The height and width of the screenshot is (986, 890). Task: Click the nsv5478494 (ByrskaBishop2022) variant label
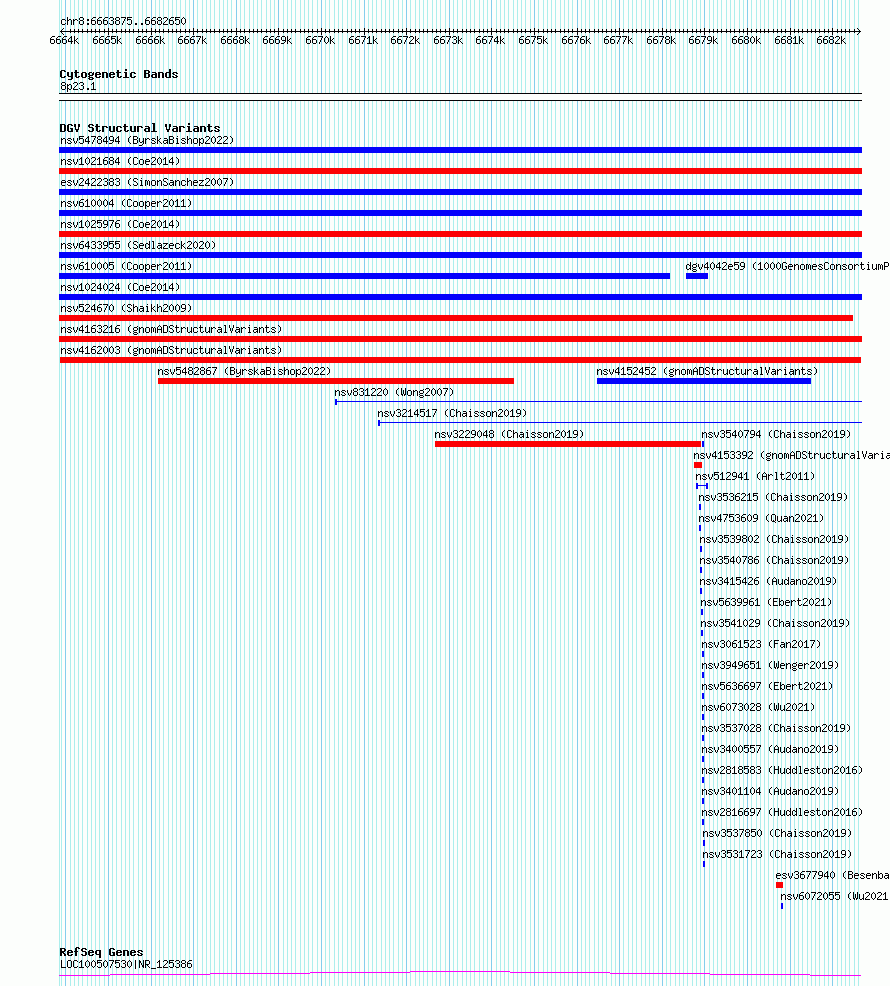point(147,140)
